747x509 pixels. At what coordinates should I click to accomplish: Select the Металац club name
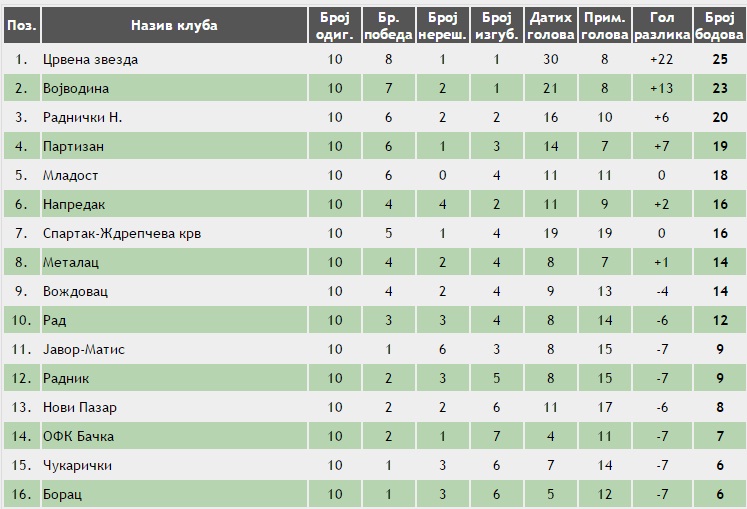point(71,262)
